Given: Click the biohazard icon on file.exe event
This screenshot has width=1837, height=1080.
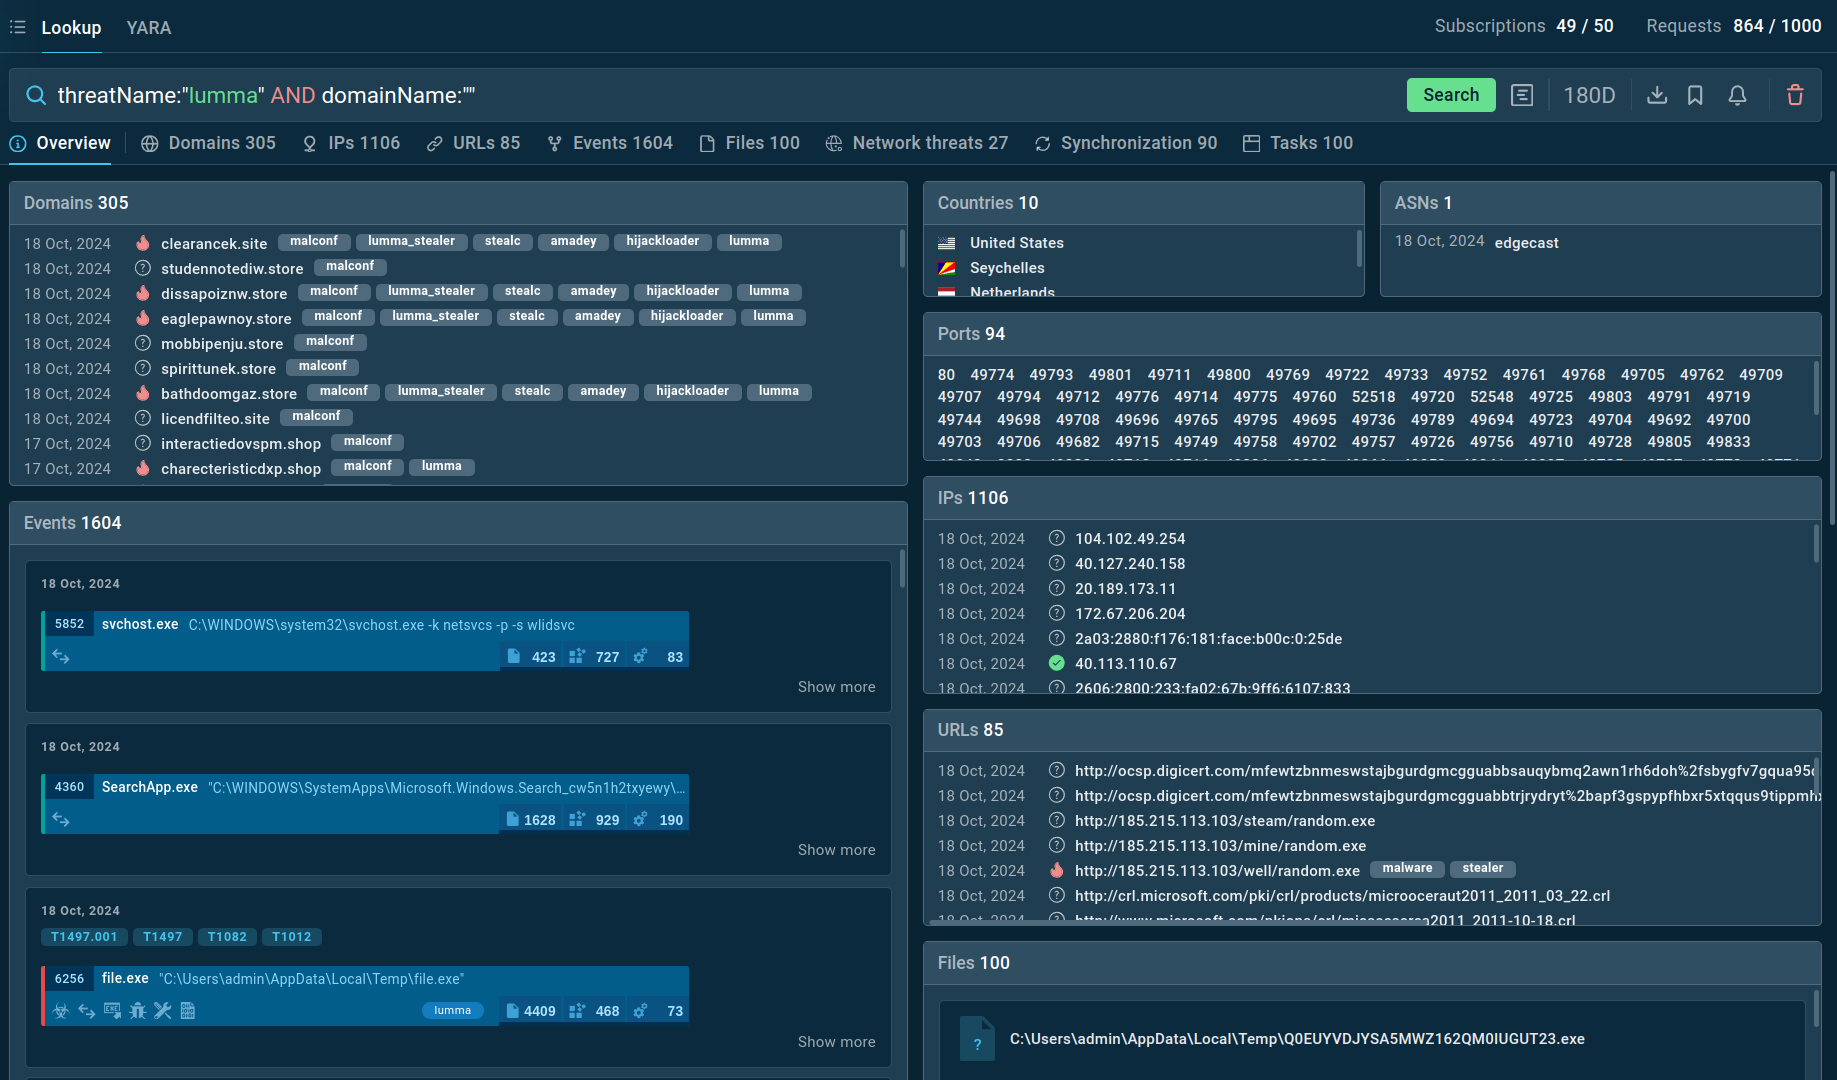Looking at the screenshot, I should (x=61, y=1011).
